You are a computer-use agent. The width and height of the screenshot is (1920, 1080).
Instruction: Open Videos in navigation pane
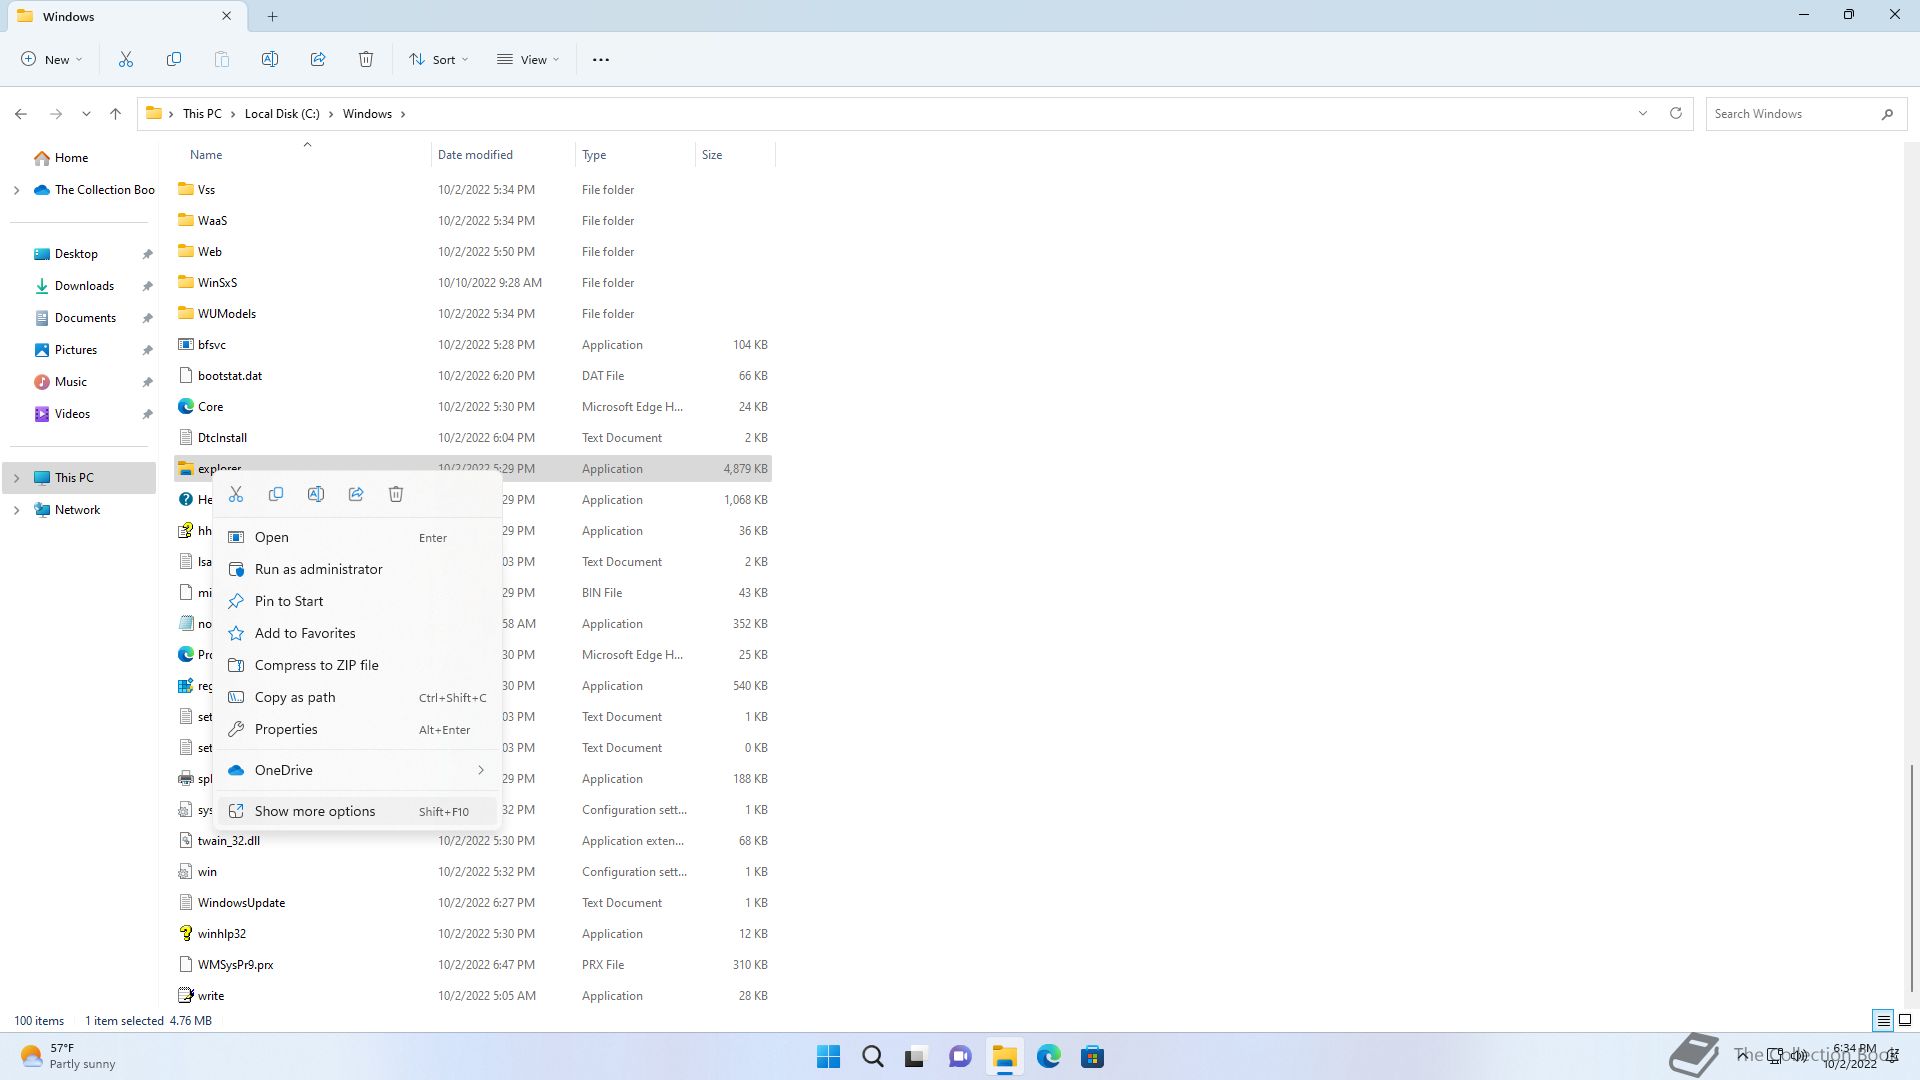(80, 414)
